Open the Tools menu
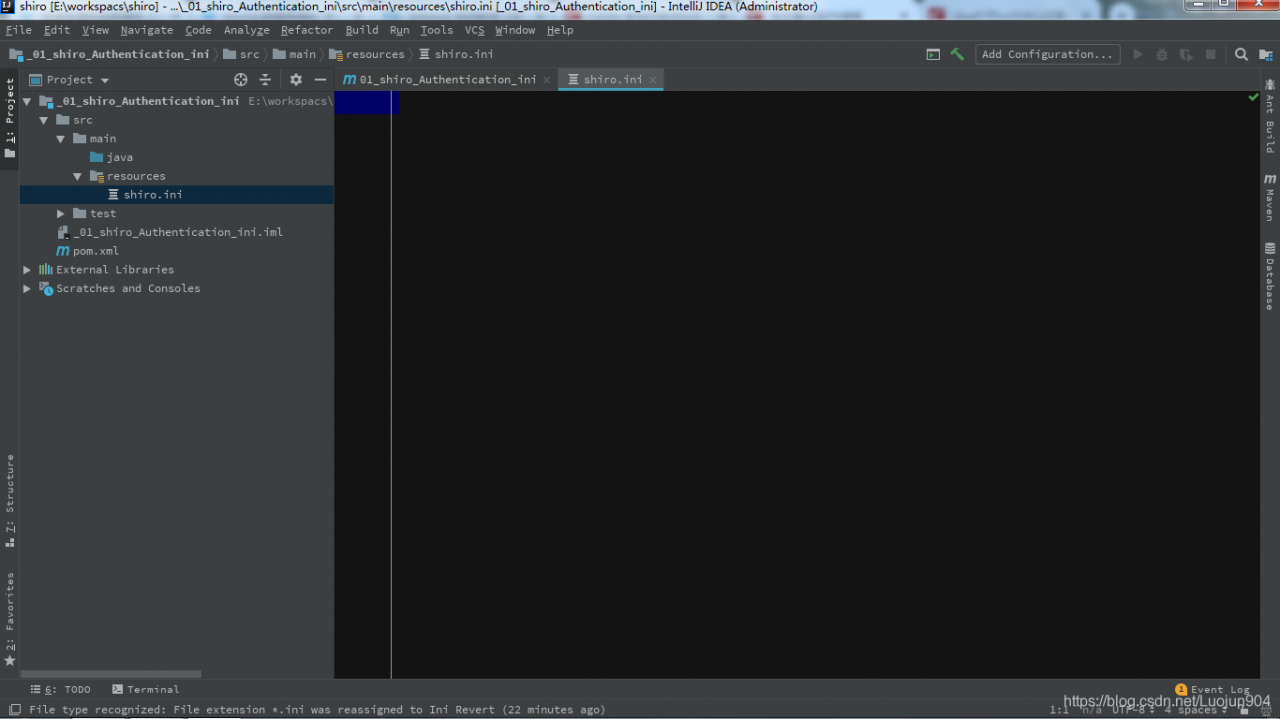1280x719 pixels. [x=436, y=30]
